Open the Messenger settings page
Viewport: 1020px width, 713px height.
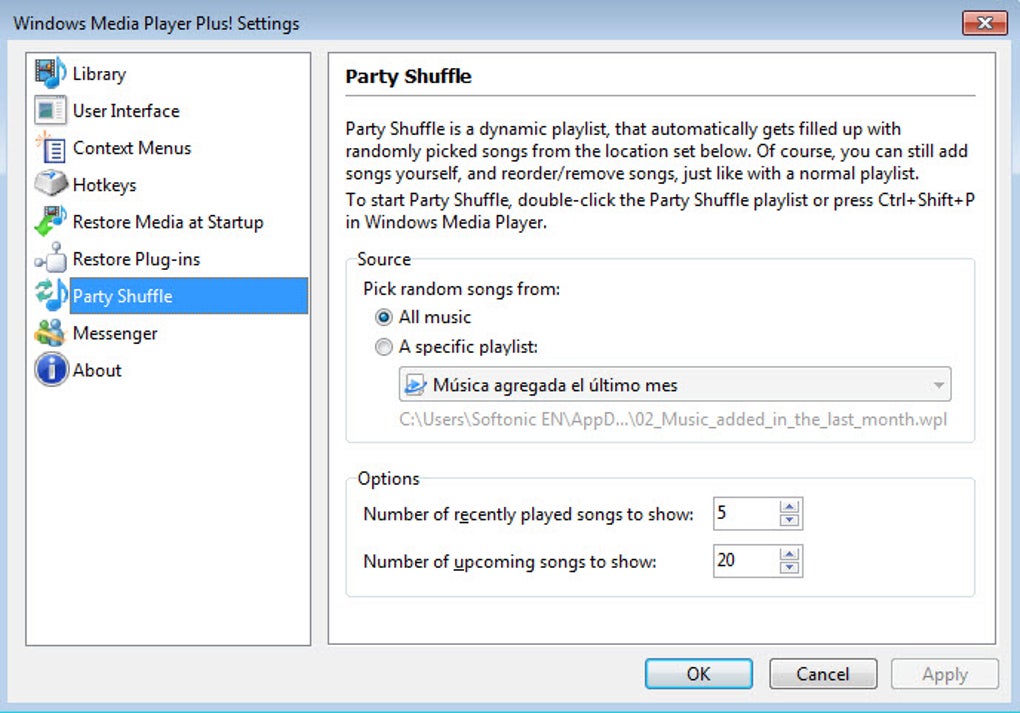115,333
